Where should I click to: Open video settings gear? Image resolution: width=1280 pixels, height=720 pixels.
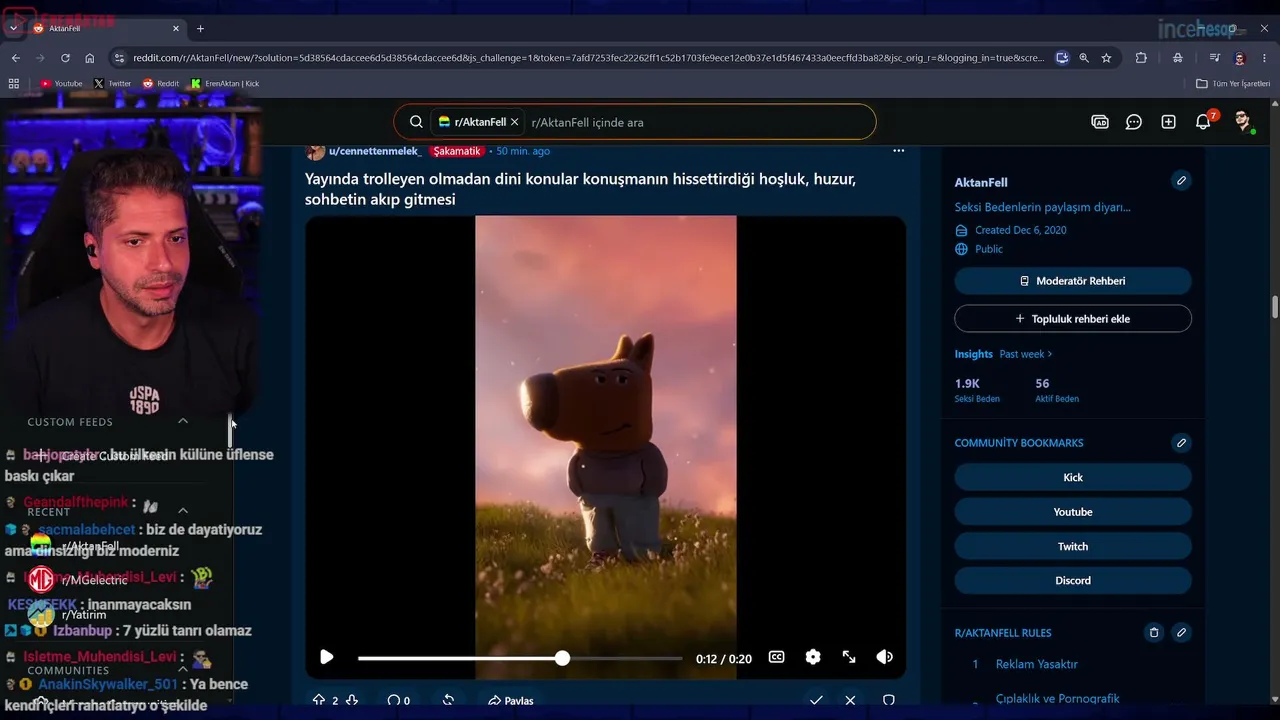click(813, 657)
